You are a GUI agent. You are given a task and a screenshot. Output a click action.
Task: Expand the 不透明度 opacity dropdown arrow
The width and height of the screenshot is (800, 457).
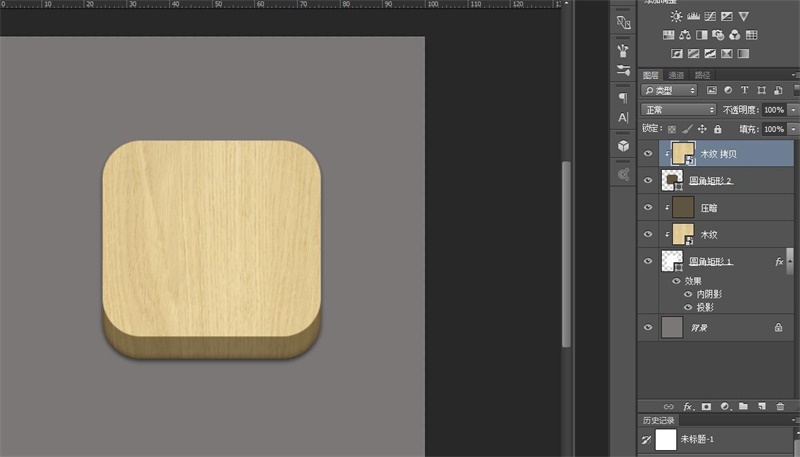(794, 109)
